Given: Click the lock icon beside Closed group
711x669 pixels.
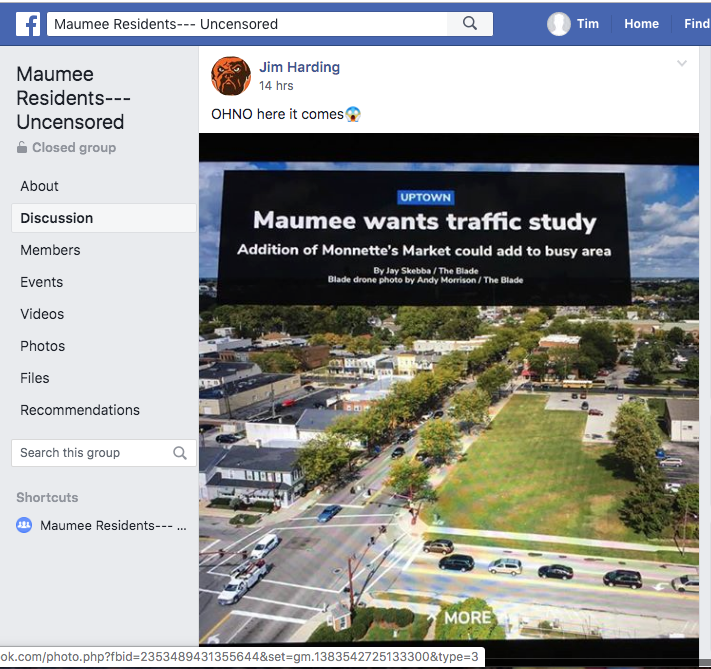Looking at the screenshot, I should coord(22,148).
